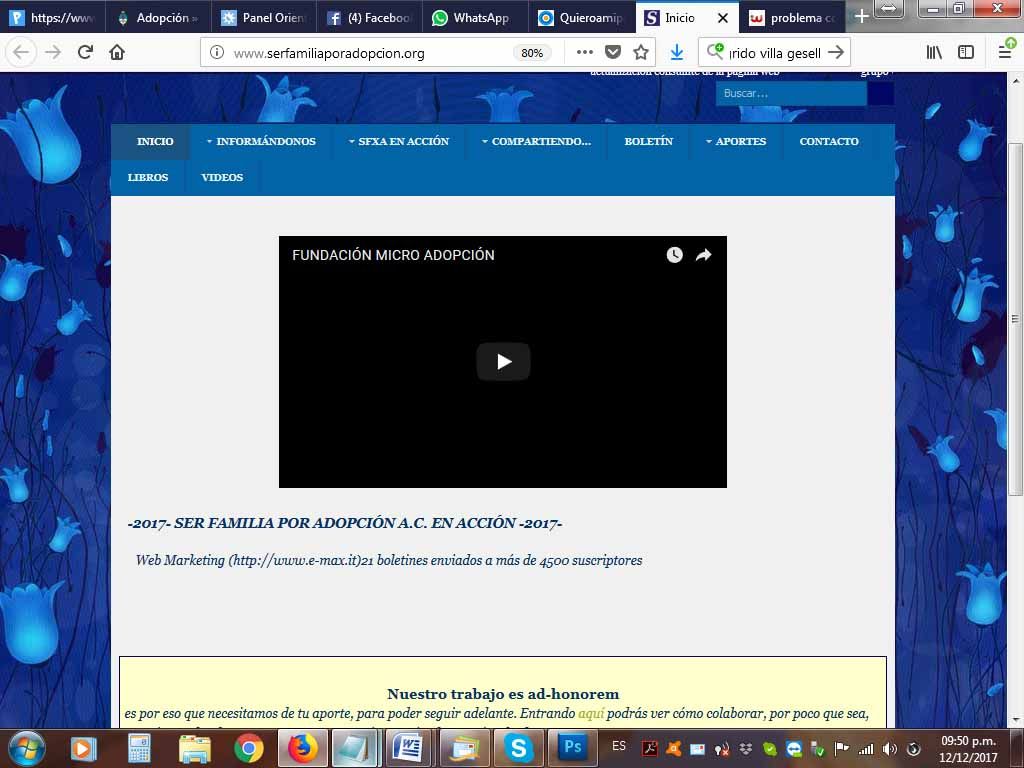Viewport: 1024px width, 768px height.
Task: Open Photoshop from the taskbar
Action: (572, 748)
